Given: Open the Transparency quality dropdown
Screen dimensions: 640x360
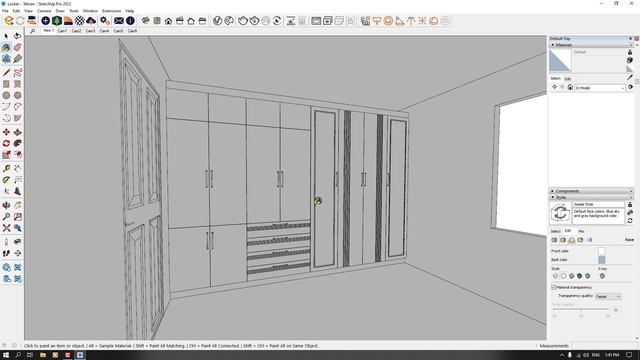Looking at the screenshot, I should pyautogui.click(x=608, y=296).
